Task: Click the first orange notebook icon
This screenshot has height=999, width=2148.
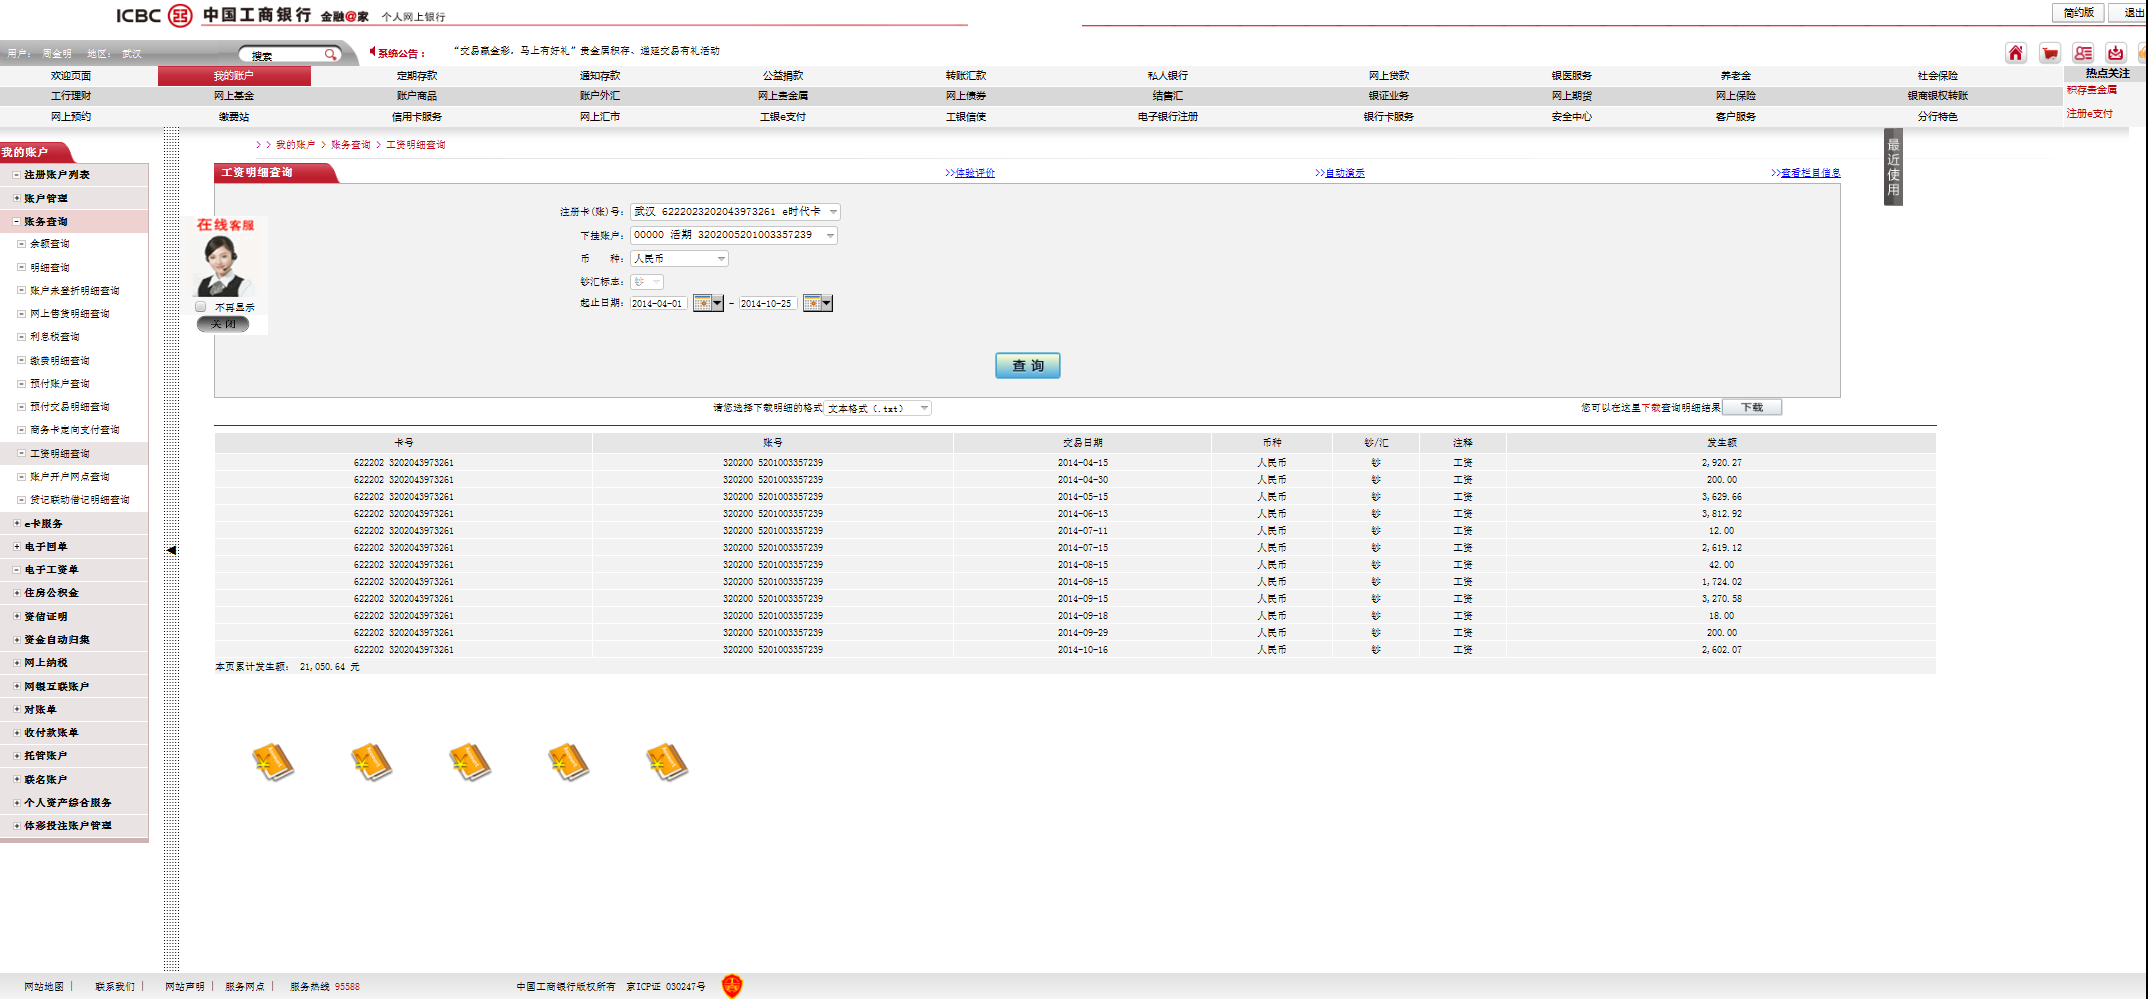Action: pos(272,762)
